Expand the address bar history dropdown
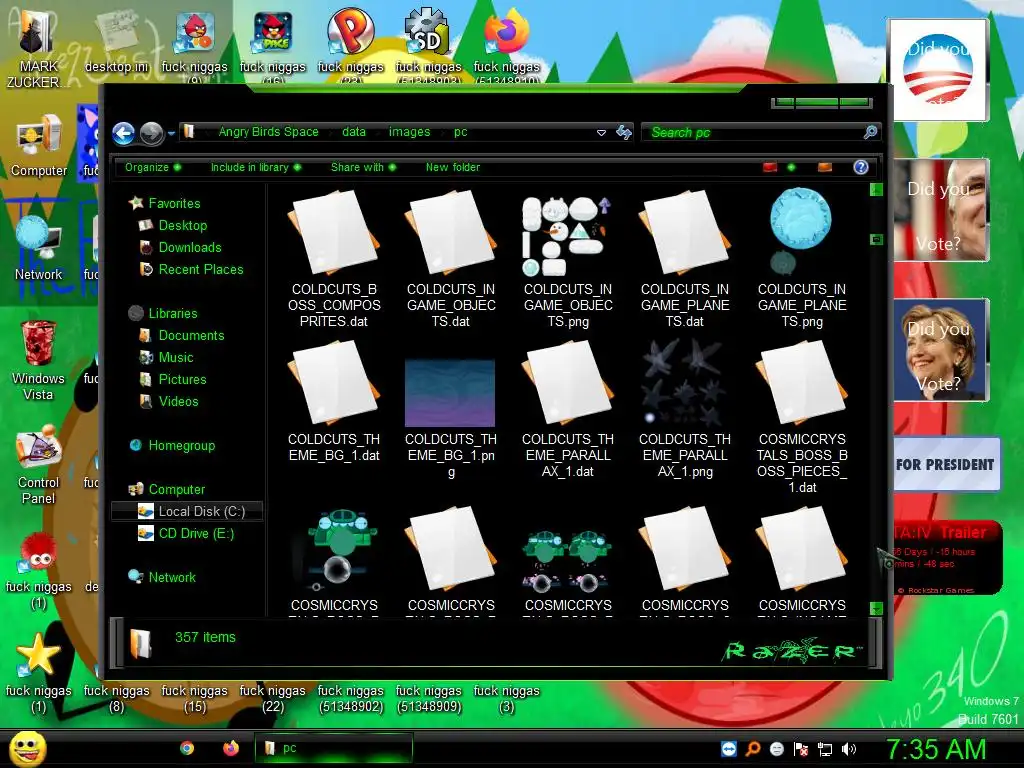Screen dimensions: 1024x768 point(601,133)
